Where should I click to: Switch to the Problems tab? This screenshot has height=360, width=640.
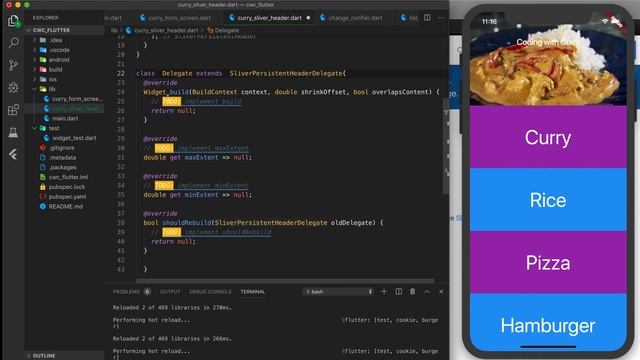click(x=126, y=291)
